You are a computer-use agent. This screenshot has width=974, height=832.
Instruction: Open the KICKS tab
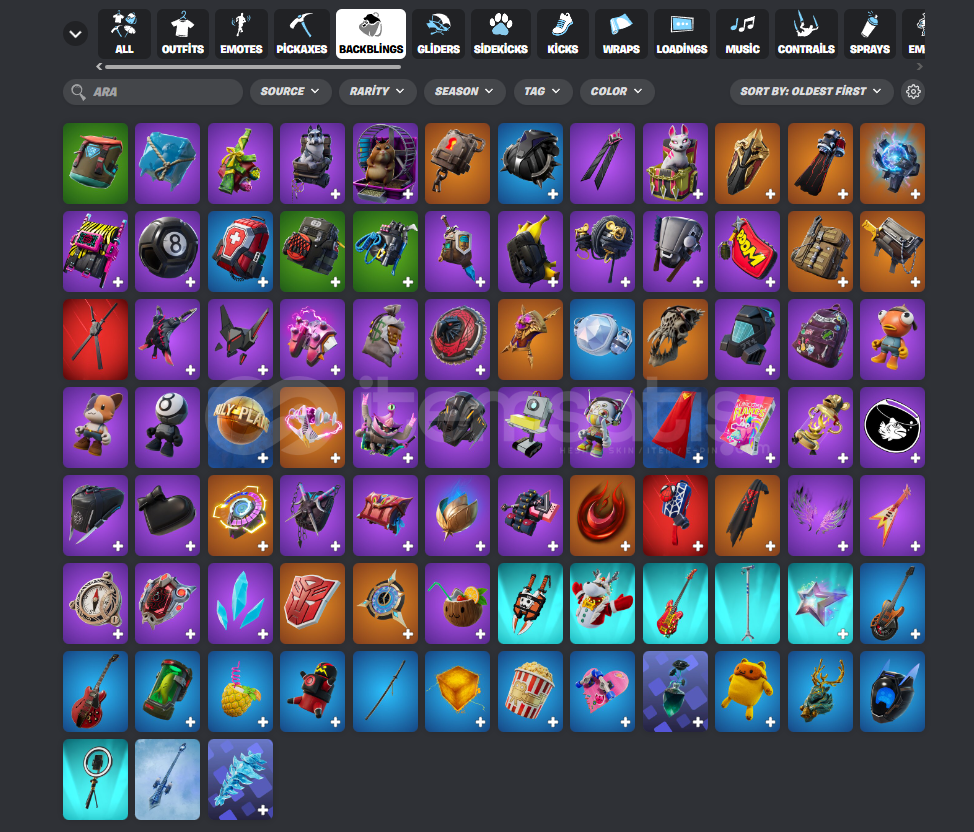point(563,34)
